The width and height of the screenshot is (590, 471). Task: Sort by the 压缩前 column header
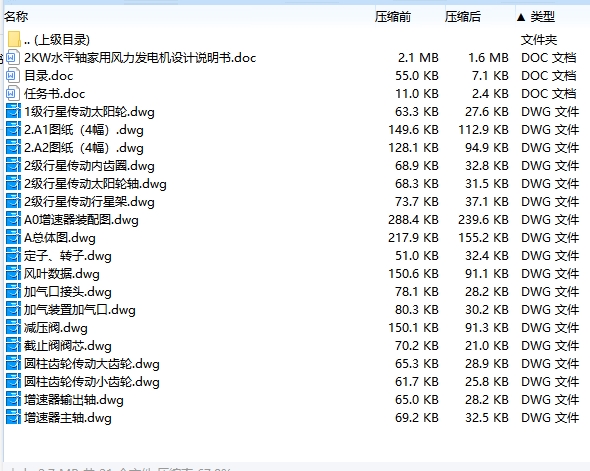(x=393, y=17)
